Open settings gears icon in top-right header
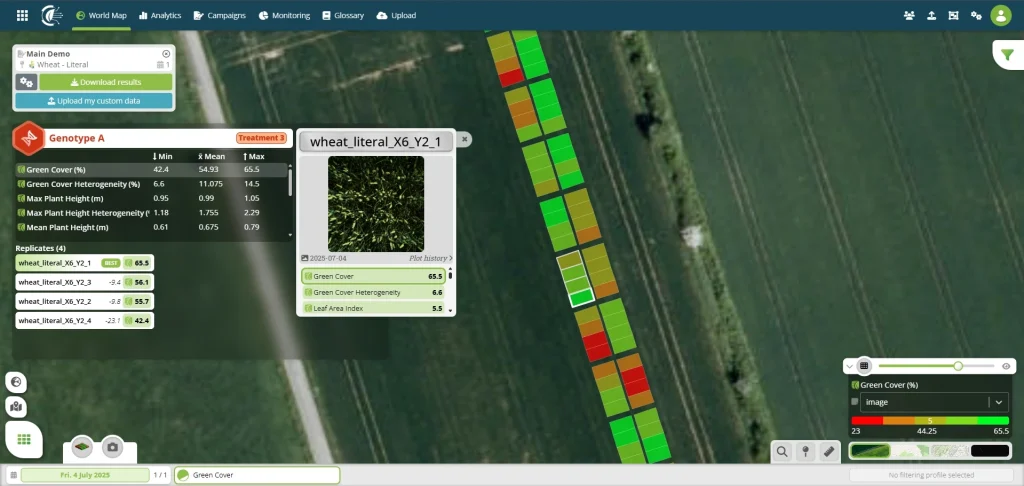Screen dimensions: 1024x486 point(976,15)
